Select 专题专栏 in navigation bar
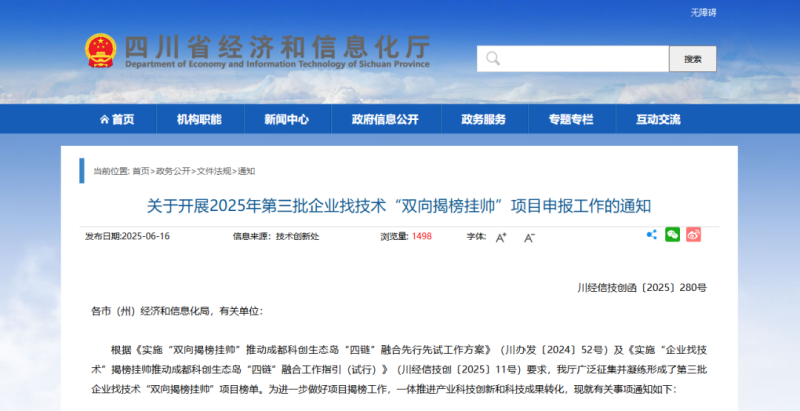Image resolution: width=800 pixels, height=411 pixels. [x=570, y=119]
